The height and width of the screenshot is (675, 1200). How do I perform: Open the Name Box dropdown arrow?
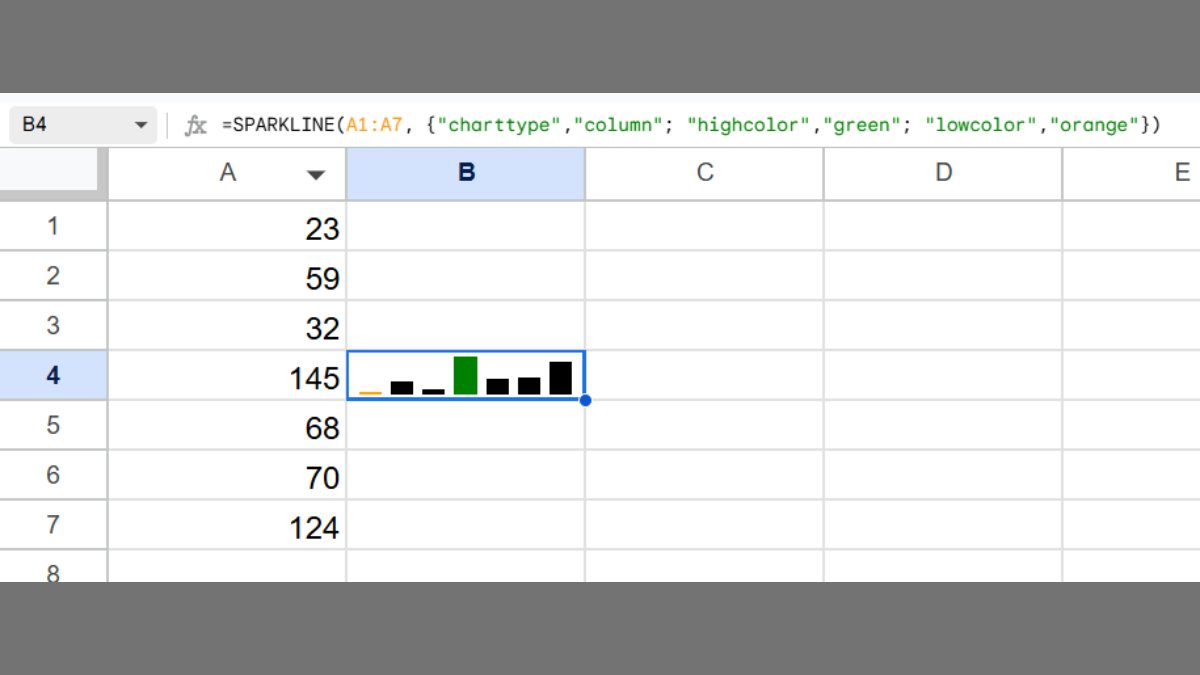(141, 126)
